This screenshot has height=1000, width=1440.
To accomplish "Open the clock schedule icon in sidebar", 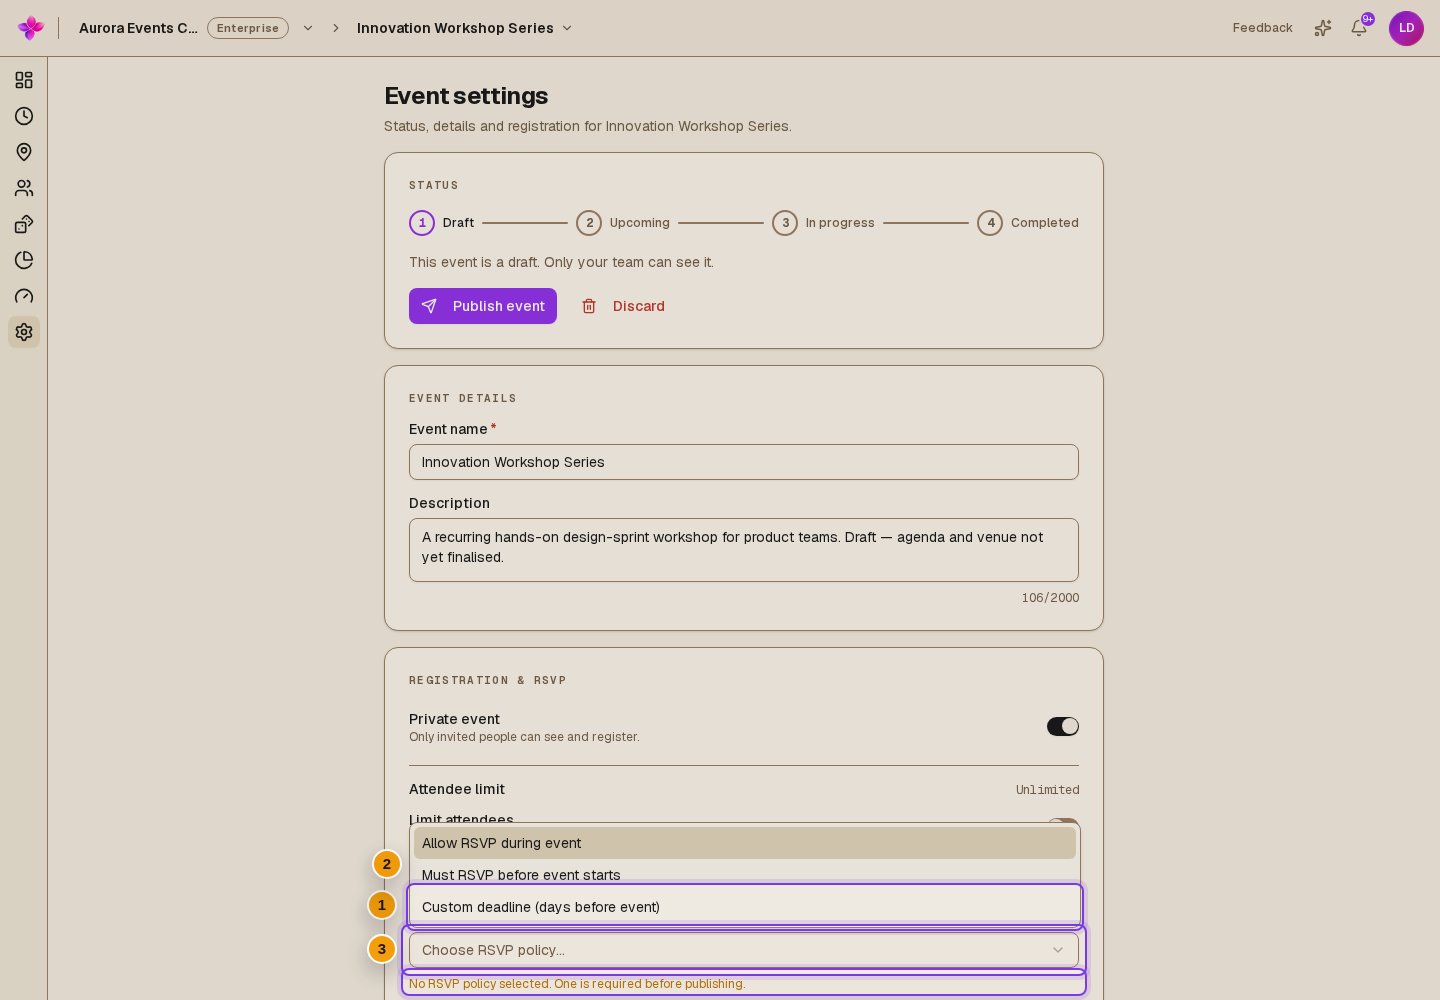I will 24,116.
